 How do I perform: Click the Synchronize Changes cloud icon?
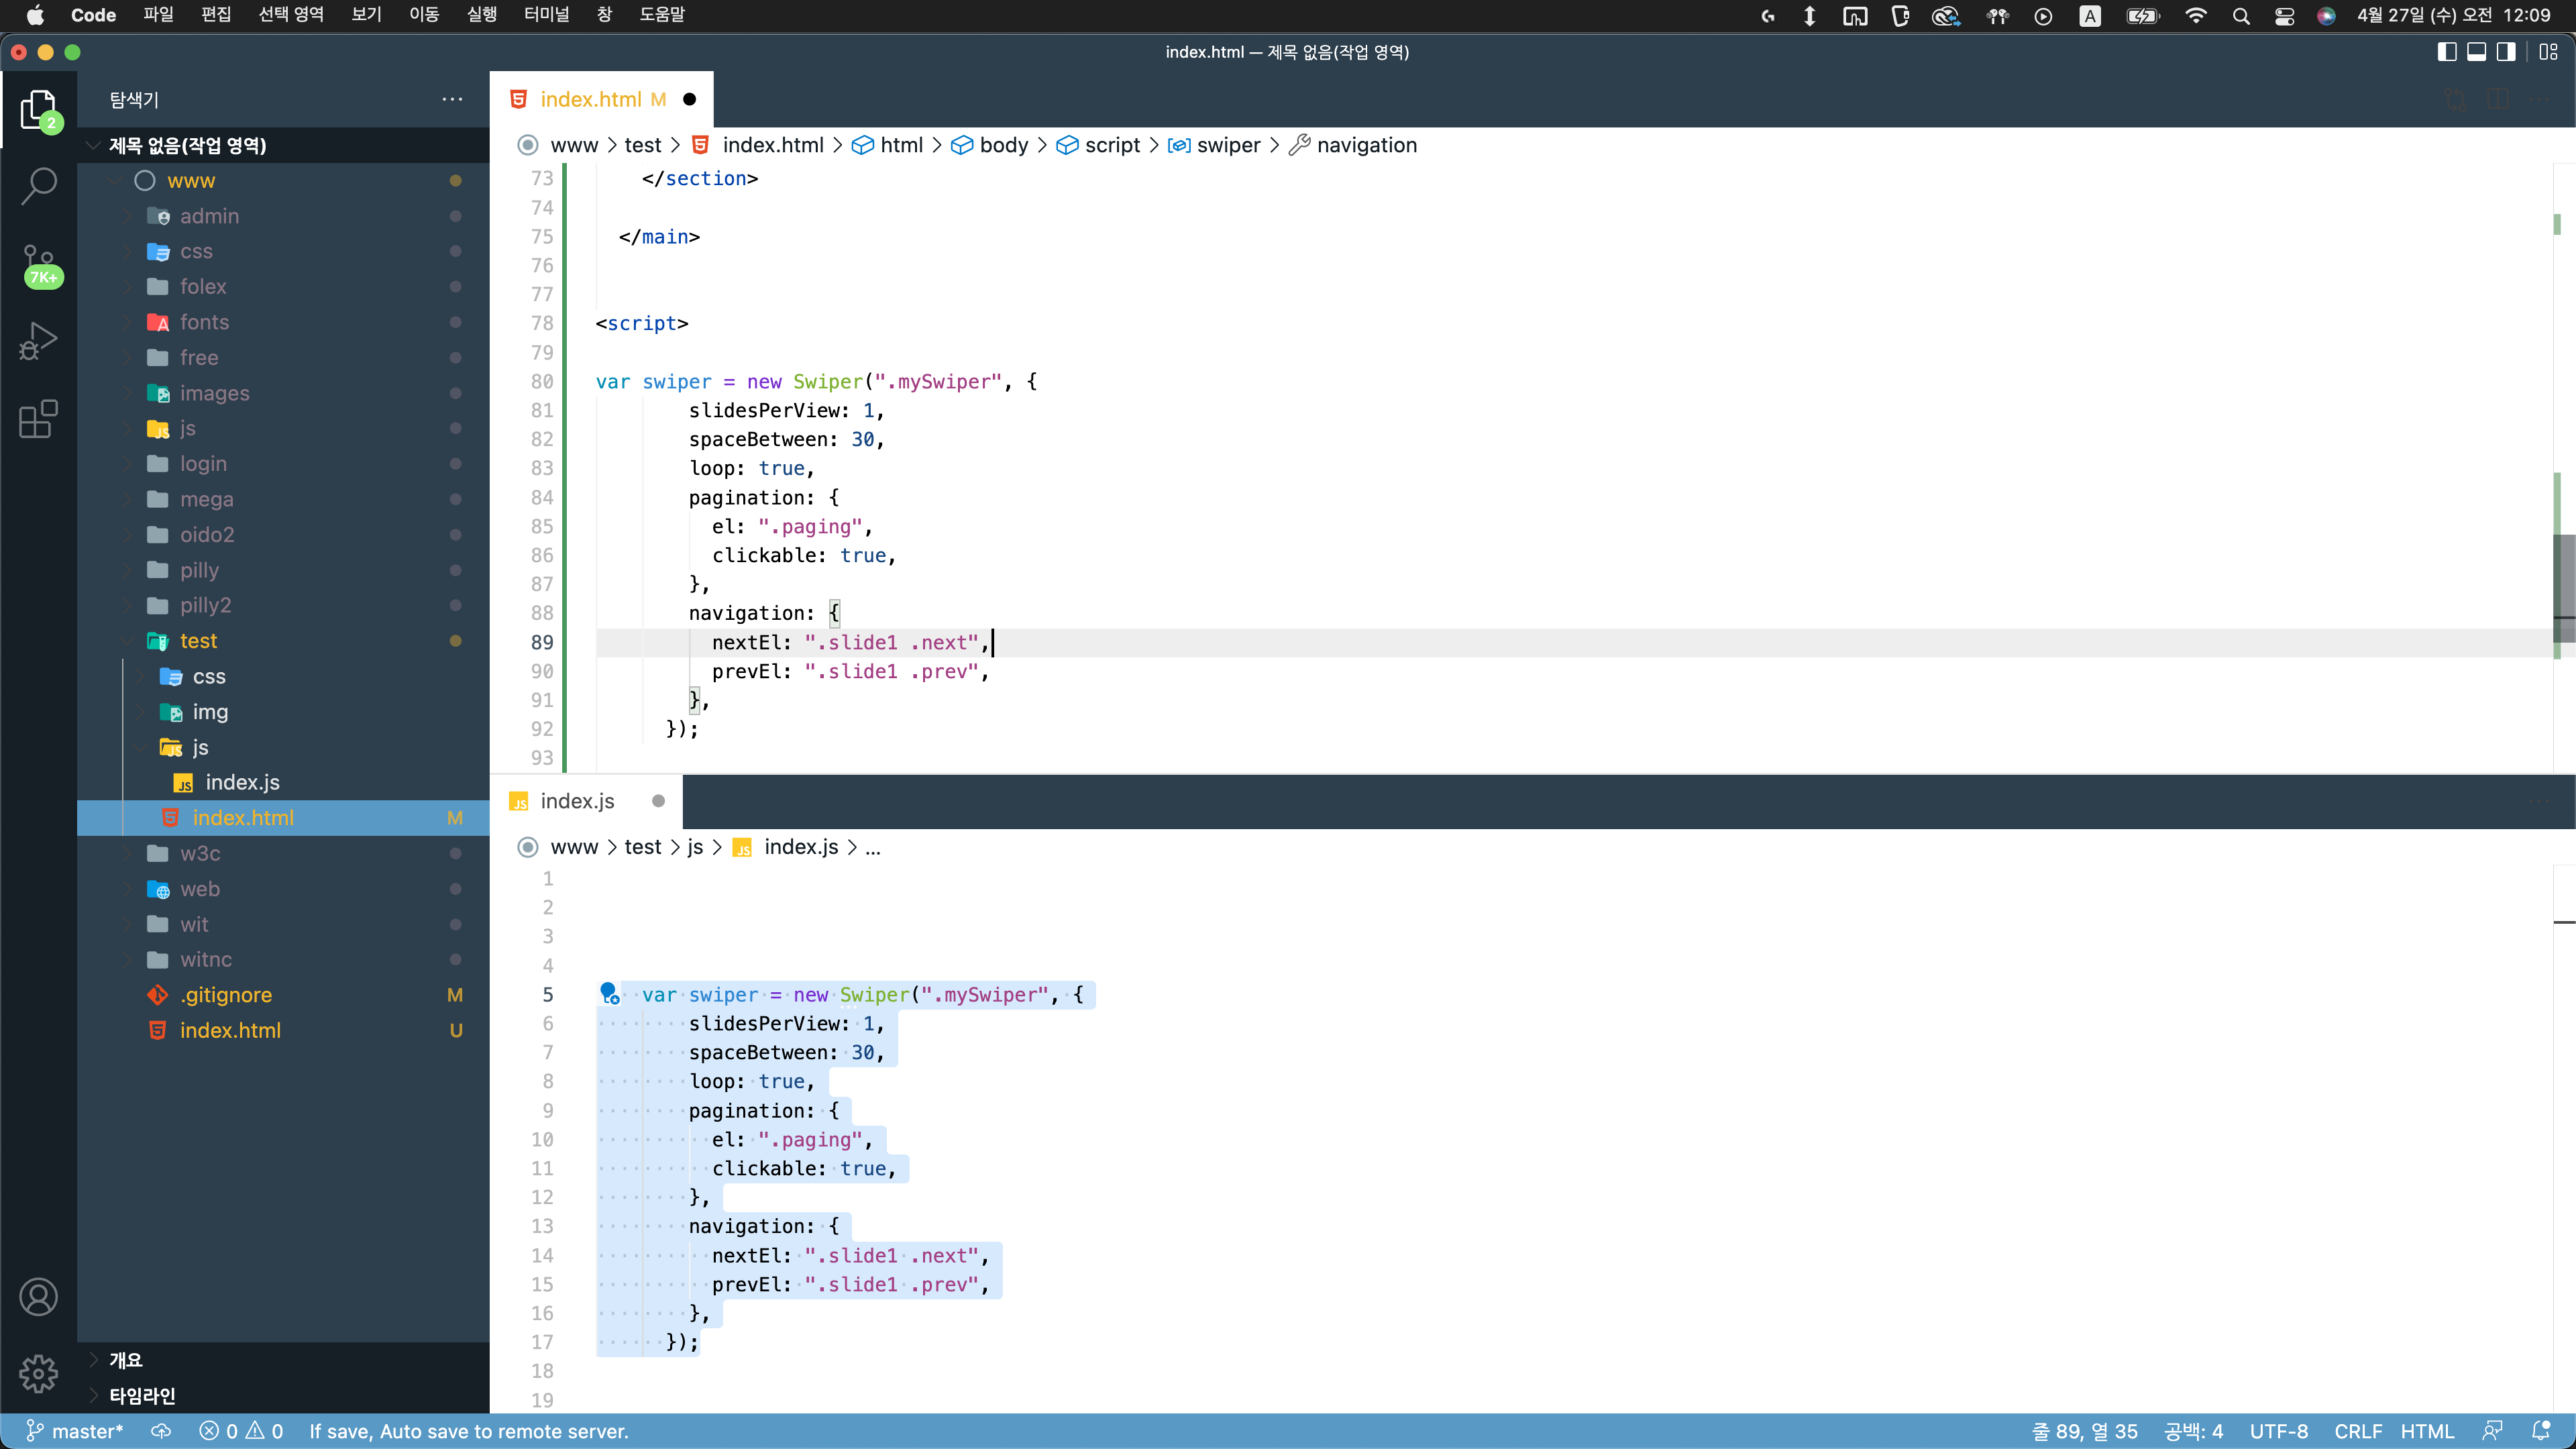tap(160, 1431)
